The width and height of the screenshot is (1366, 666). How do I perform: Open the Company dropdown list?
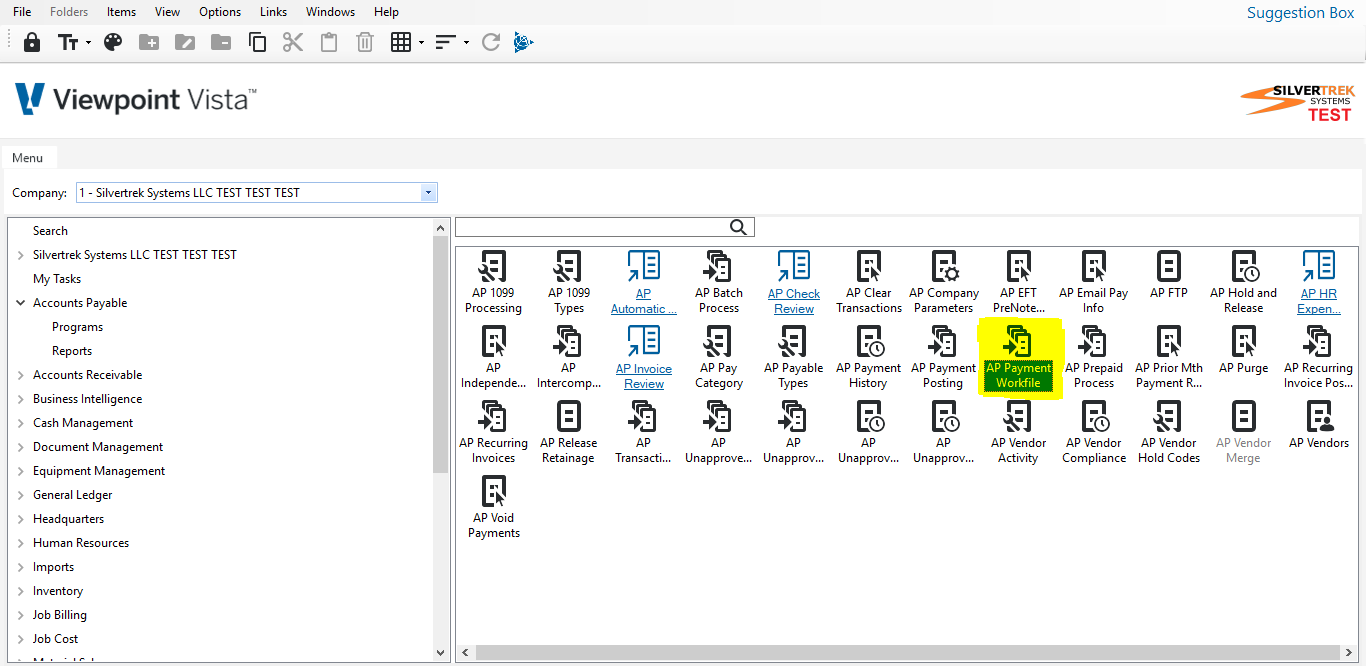pos(428,193)
